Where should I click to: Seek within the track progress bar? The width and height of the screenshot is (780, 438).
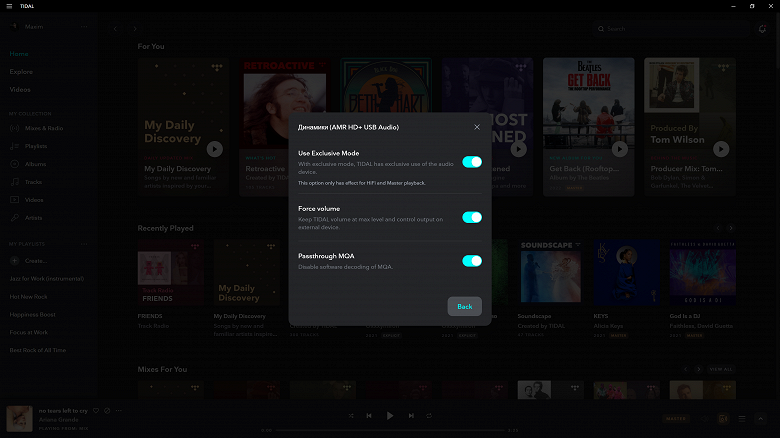[390, 430]
